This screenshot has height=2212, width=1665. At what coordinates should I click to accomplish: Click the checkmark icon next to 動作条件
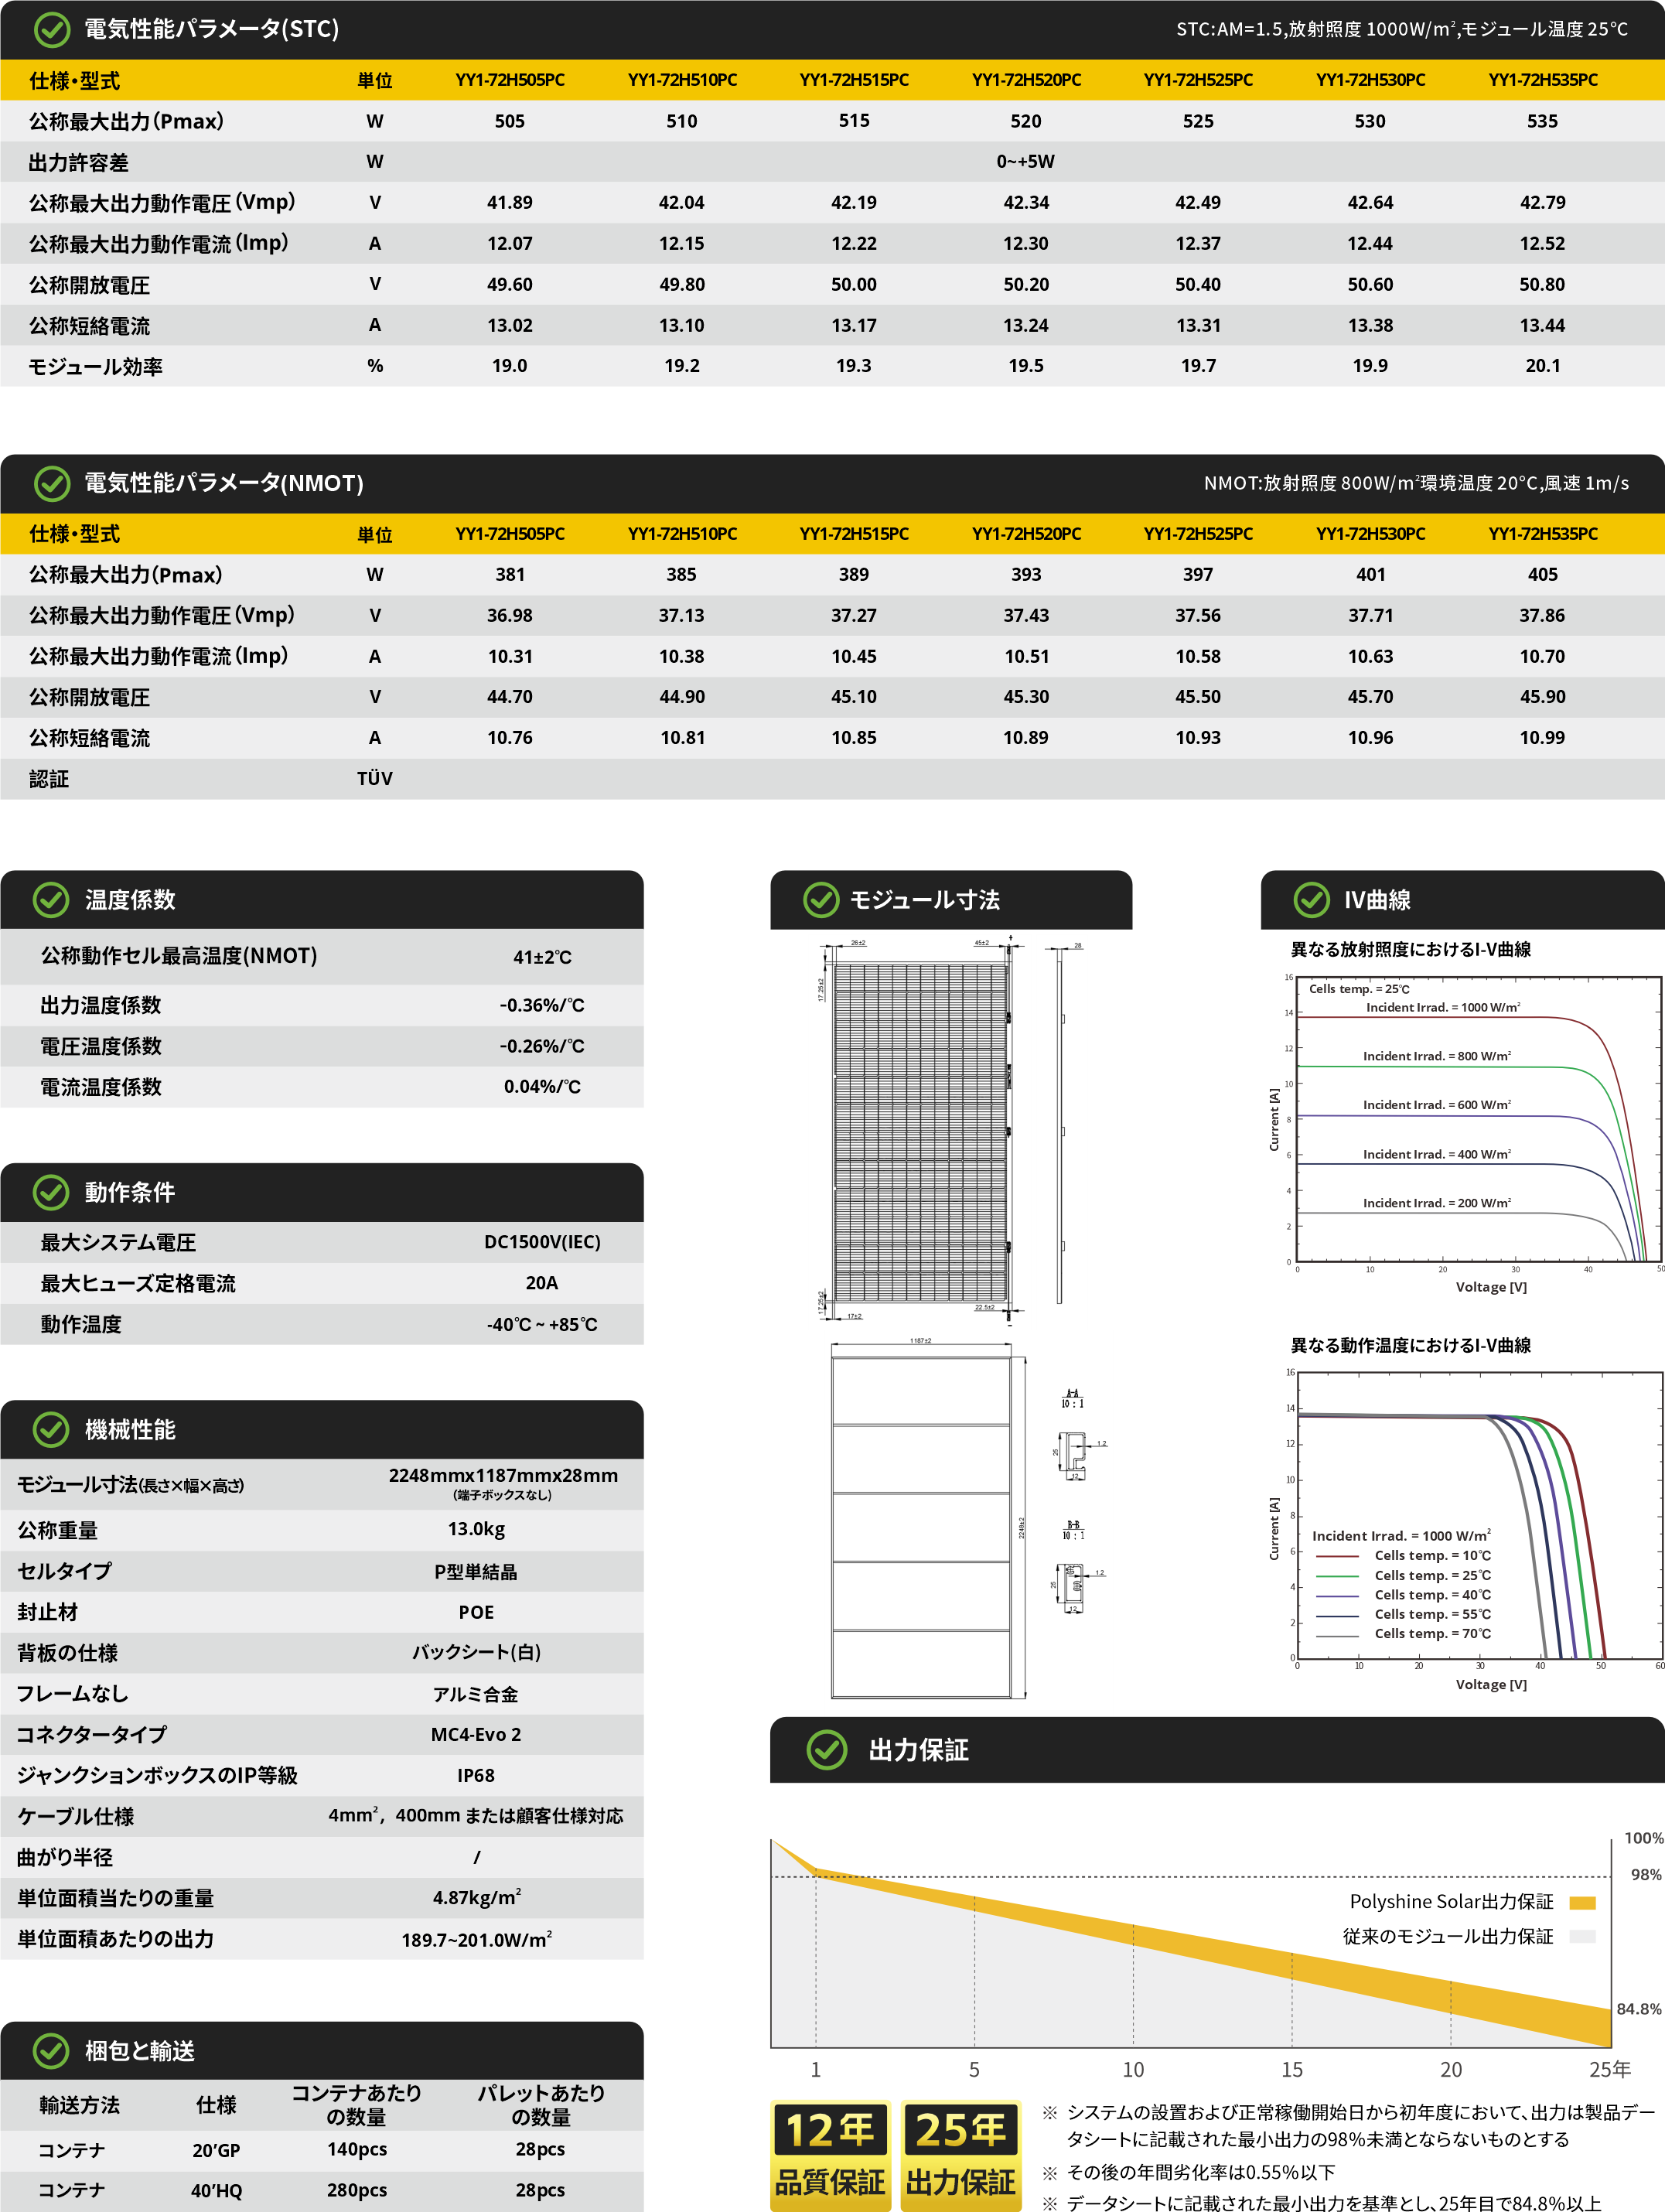[x=51, y=1192]
